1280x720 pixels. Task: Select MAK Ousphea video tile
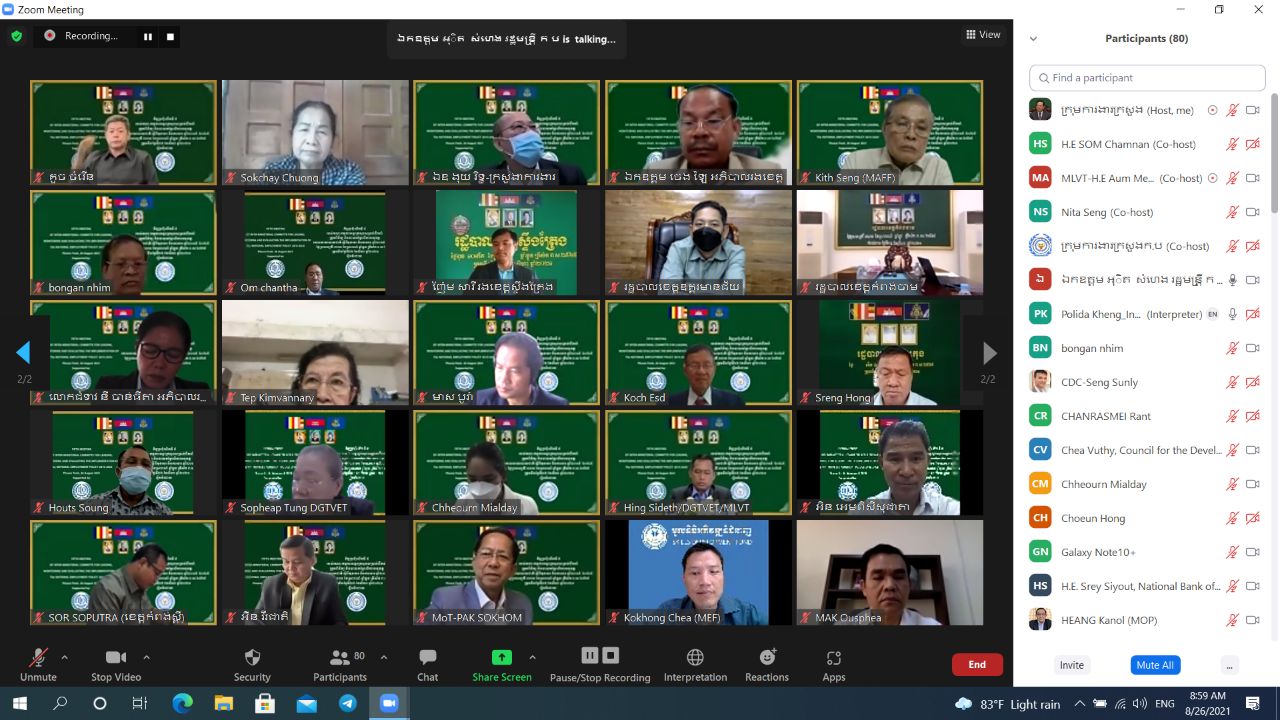890,573
